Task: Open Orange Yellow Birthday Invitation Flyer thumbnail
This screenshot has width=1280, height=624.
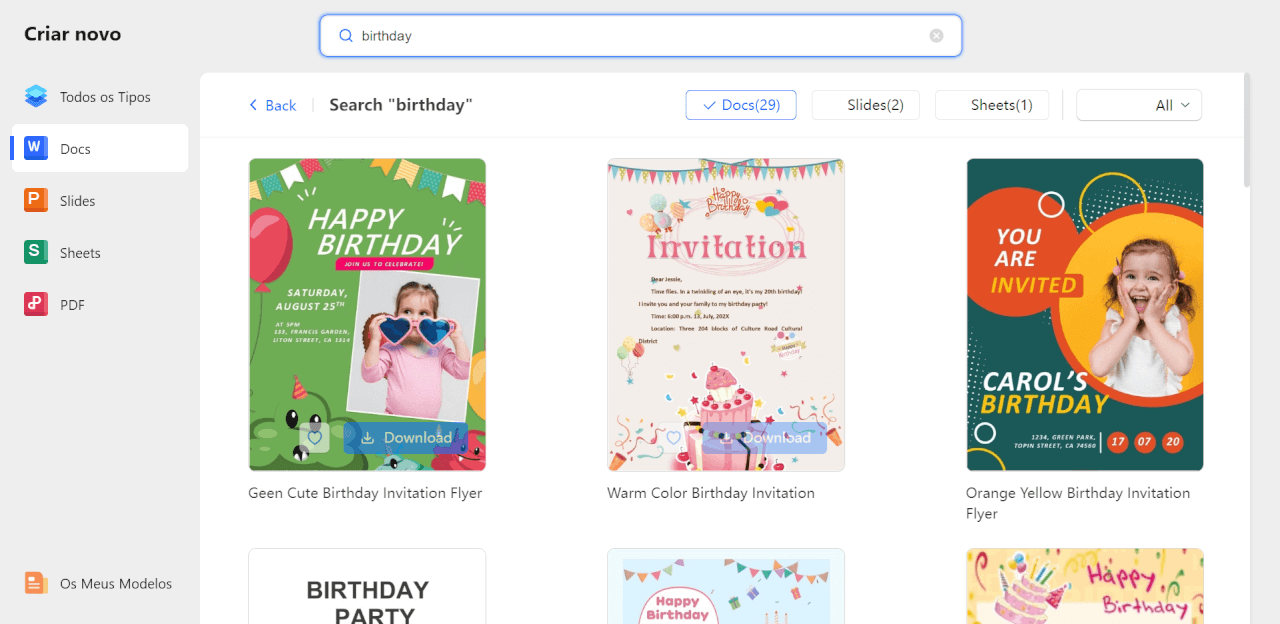Action: pyautogui.click(x=1085, y=315)
